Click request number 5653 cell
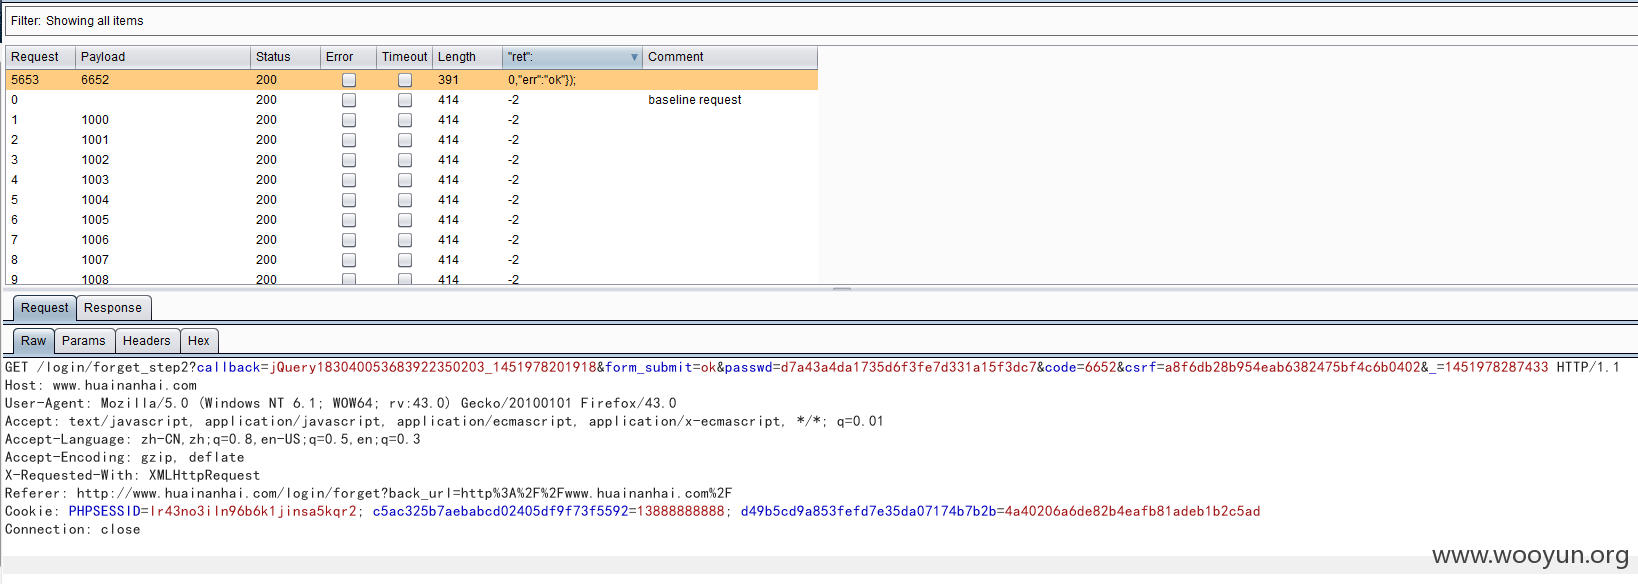The image size is (1638, 584). tap(25, 80)
